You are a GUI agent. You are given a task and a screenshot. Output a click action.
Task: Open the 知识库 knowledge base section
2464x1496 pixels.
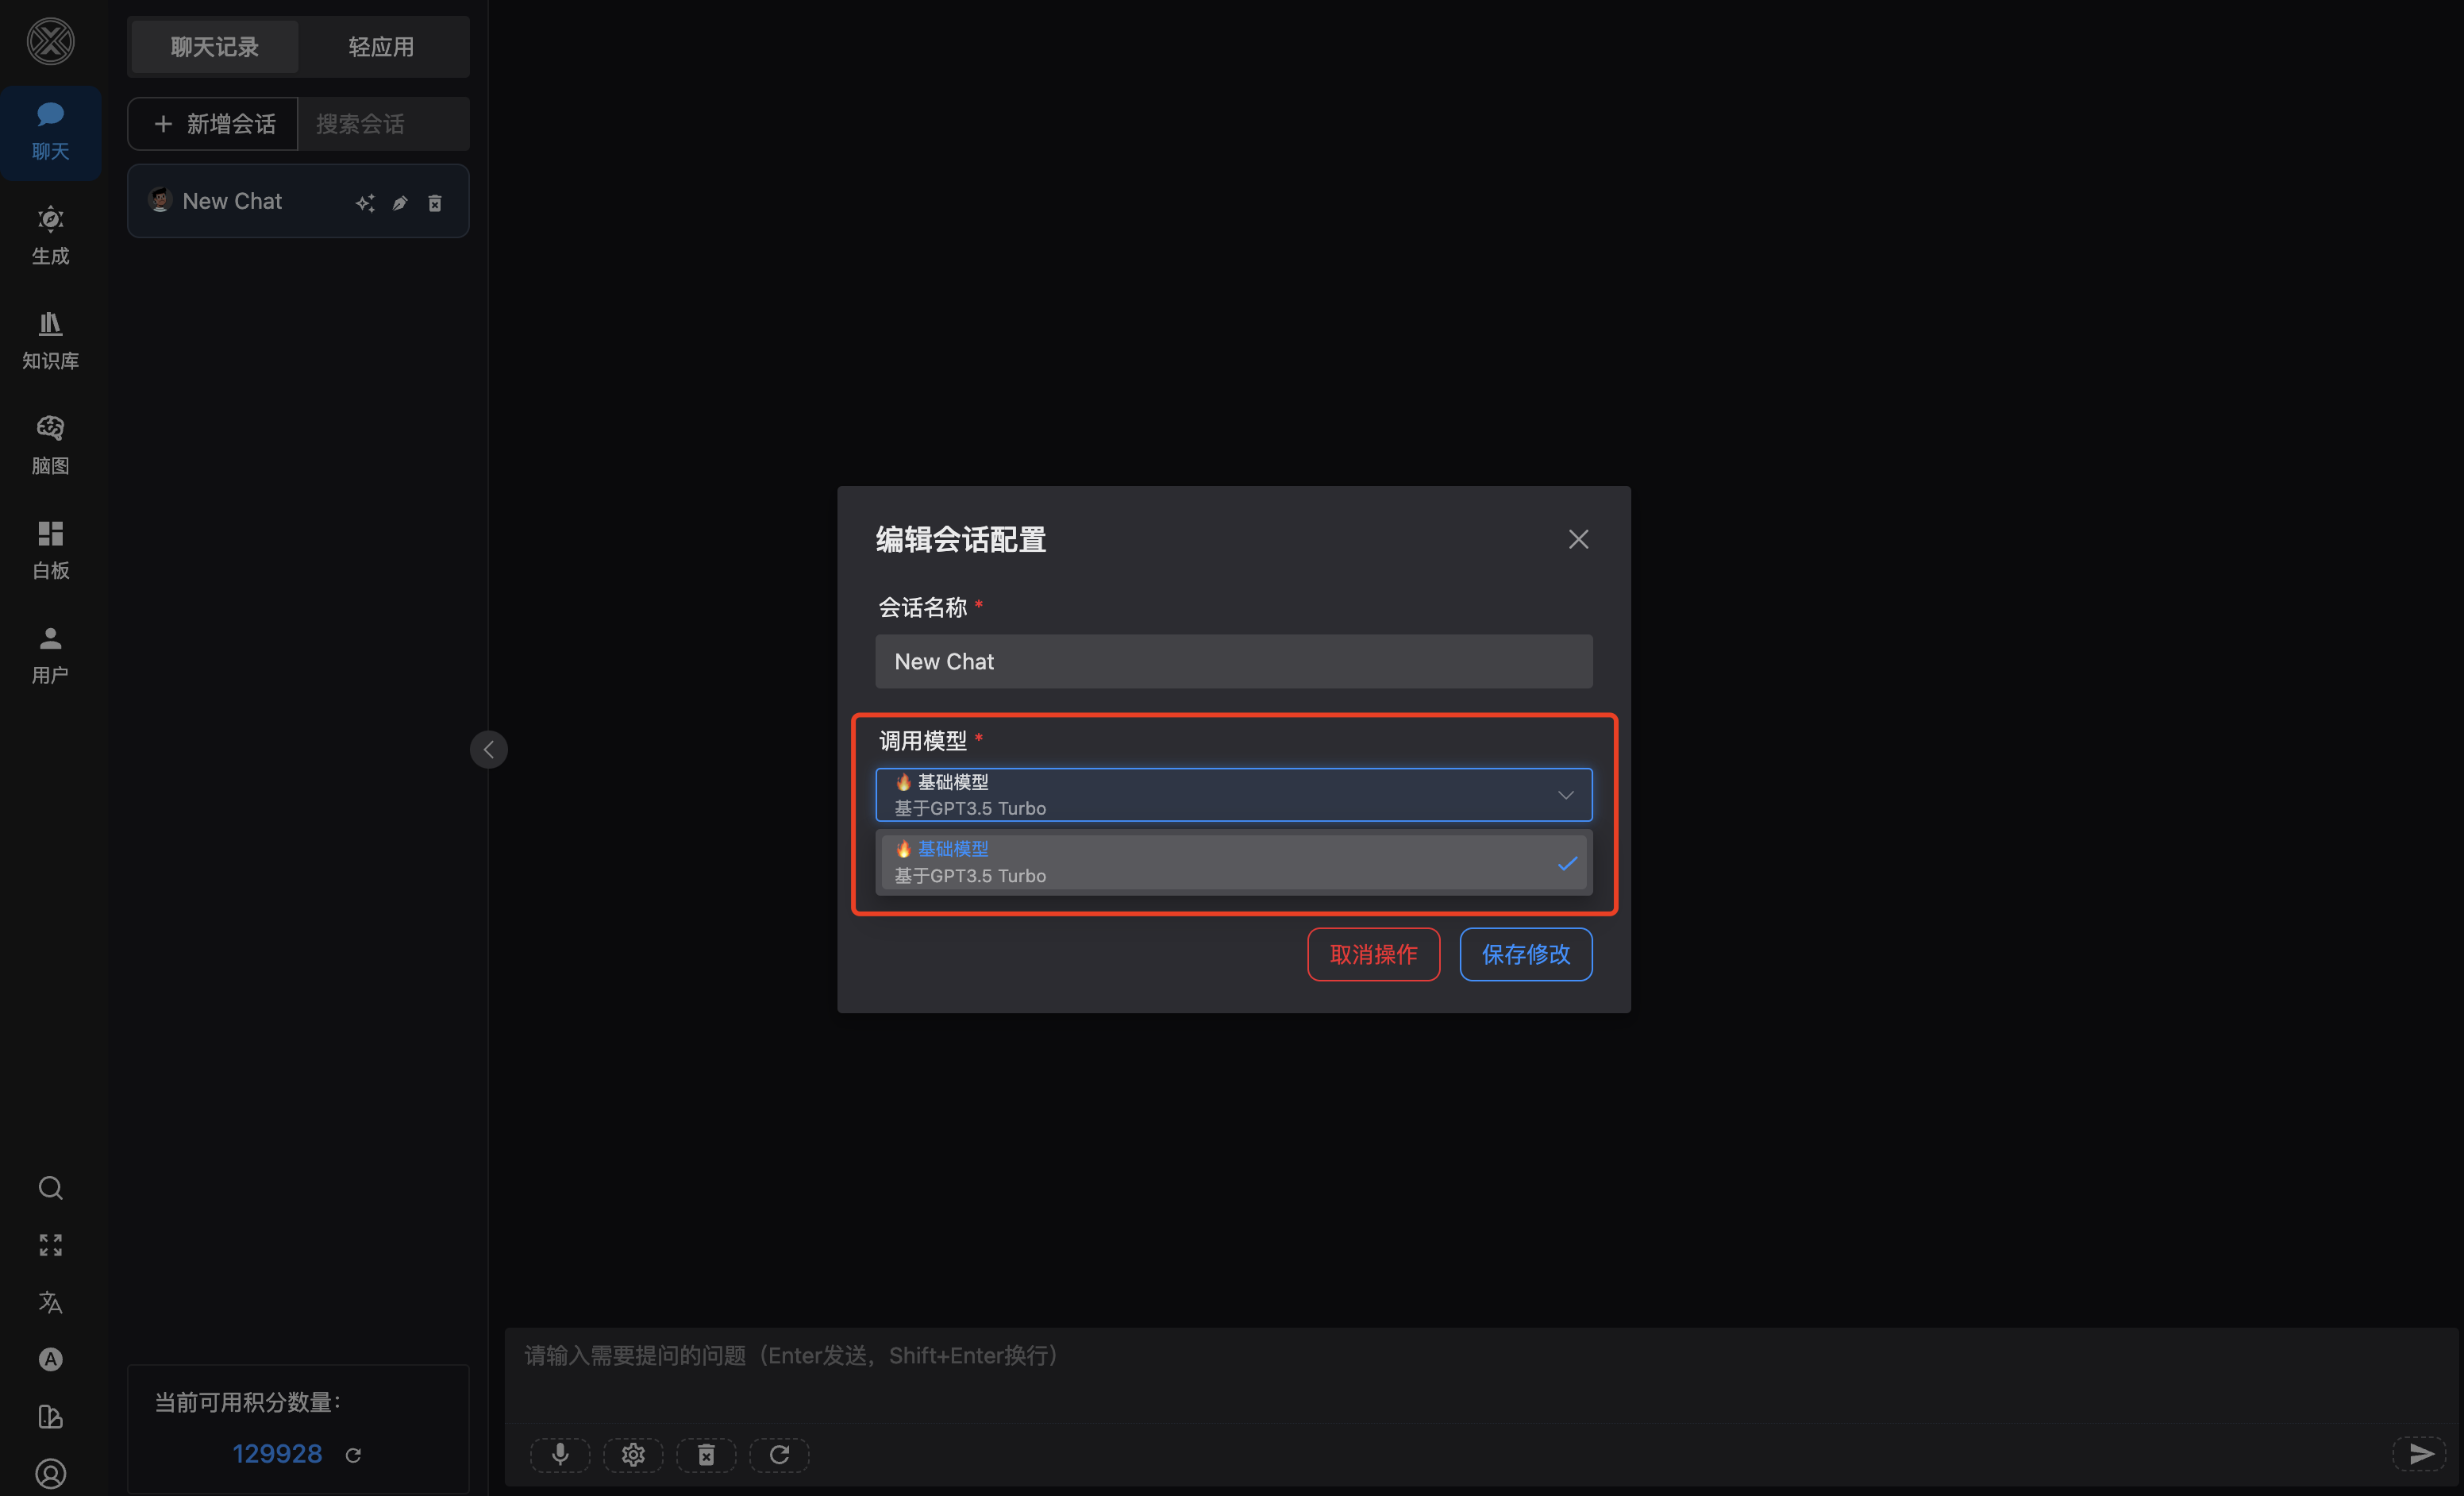pyautogui.click(x=50, y=341)
